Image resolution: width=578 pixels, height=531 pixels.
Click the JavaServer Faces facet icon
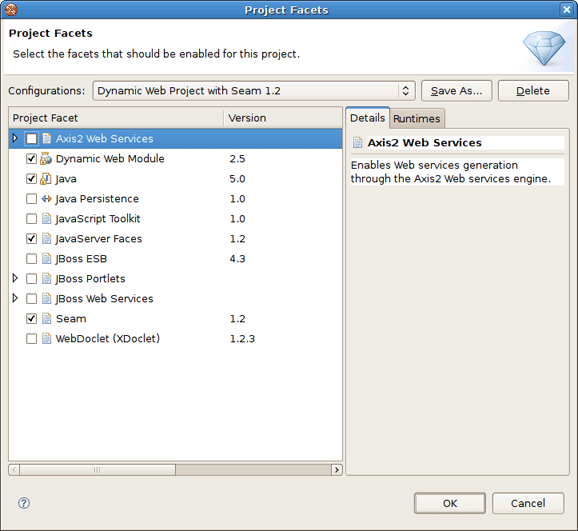(46, 239)
